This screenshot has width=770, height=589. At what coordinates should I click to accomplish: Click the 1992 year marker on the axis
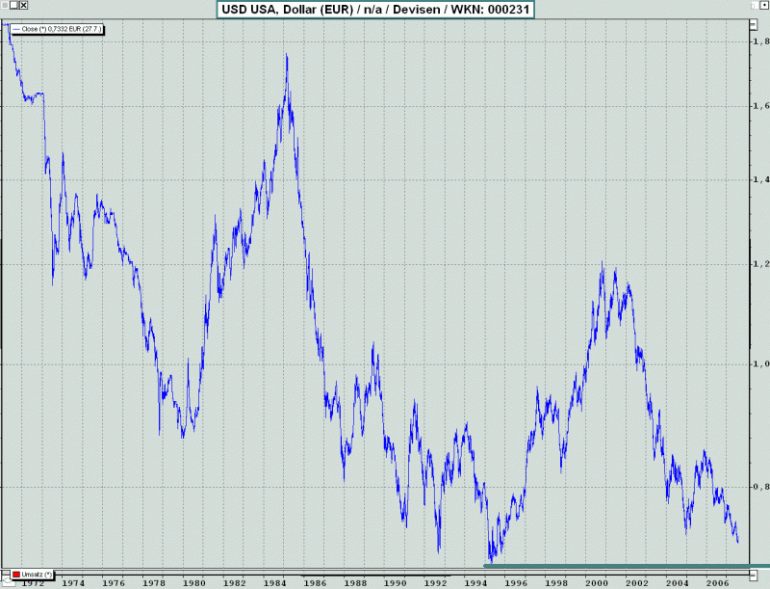436,583
